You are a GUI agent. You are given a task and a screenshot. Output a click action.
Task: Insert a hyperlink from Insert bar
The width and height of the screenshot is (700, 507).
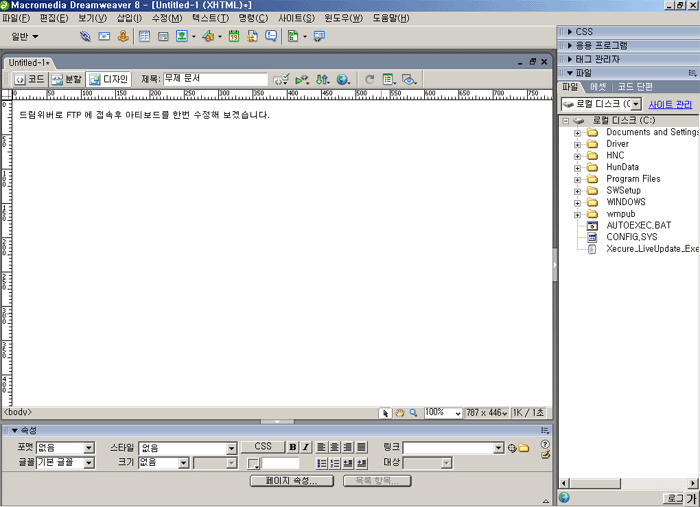click(85, 37)
